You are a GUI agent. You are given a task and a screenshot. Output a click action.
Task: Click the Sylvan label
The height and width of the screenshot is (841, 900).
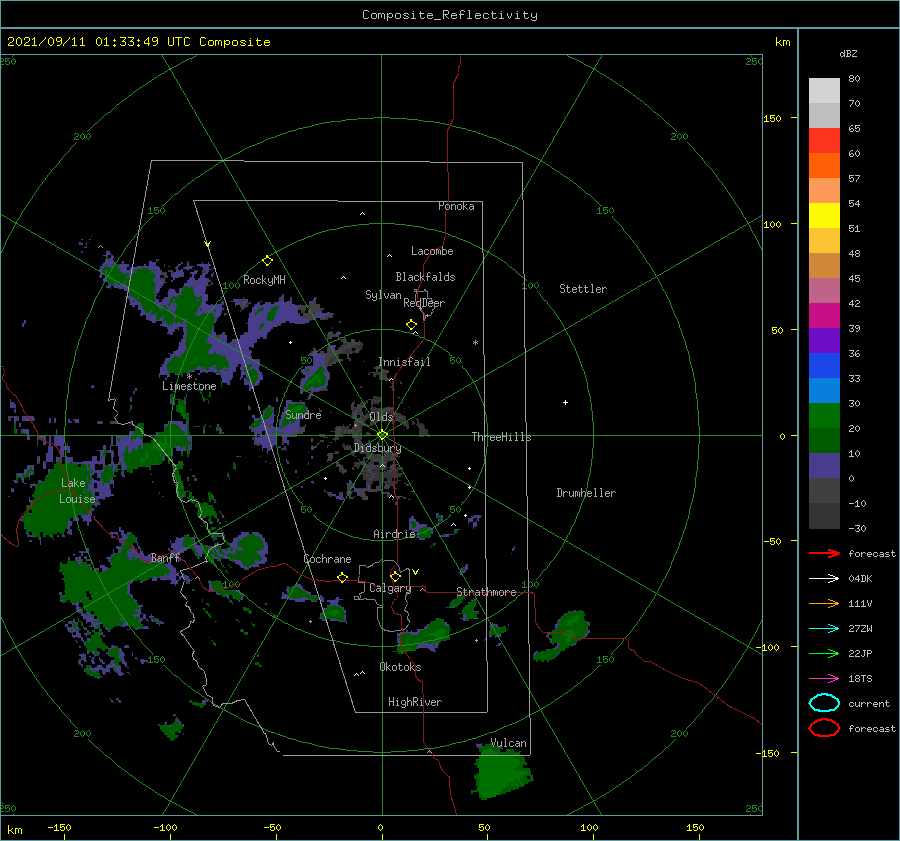click(383, 295)
